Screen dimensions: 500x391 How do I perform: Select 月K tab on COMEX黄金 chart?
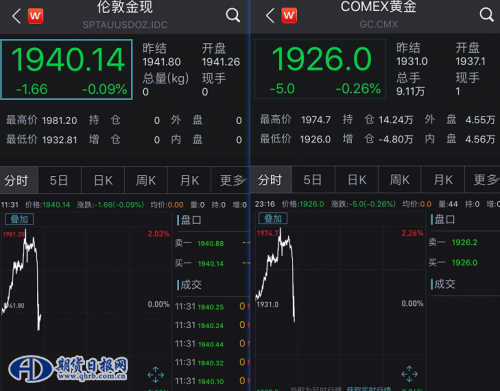[x=443, y=180]
